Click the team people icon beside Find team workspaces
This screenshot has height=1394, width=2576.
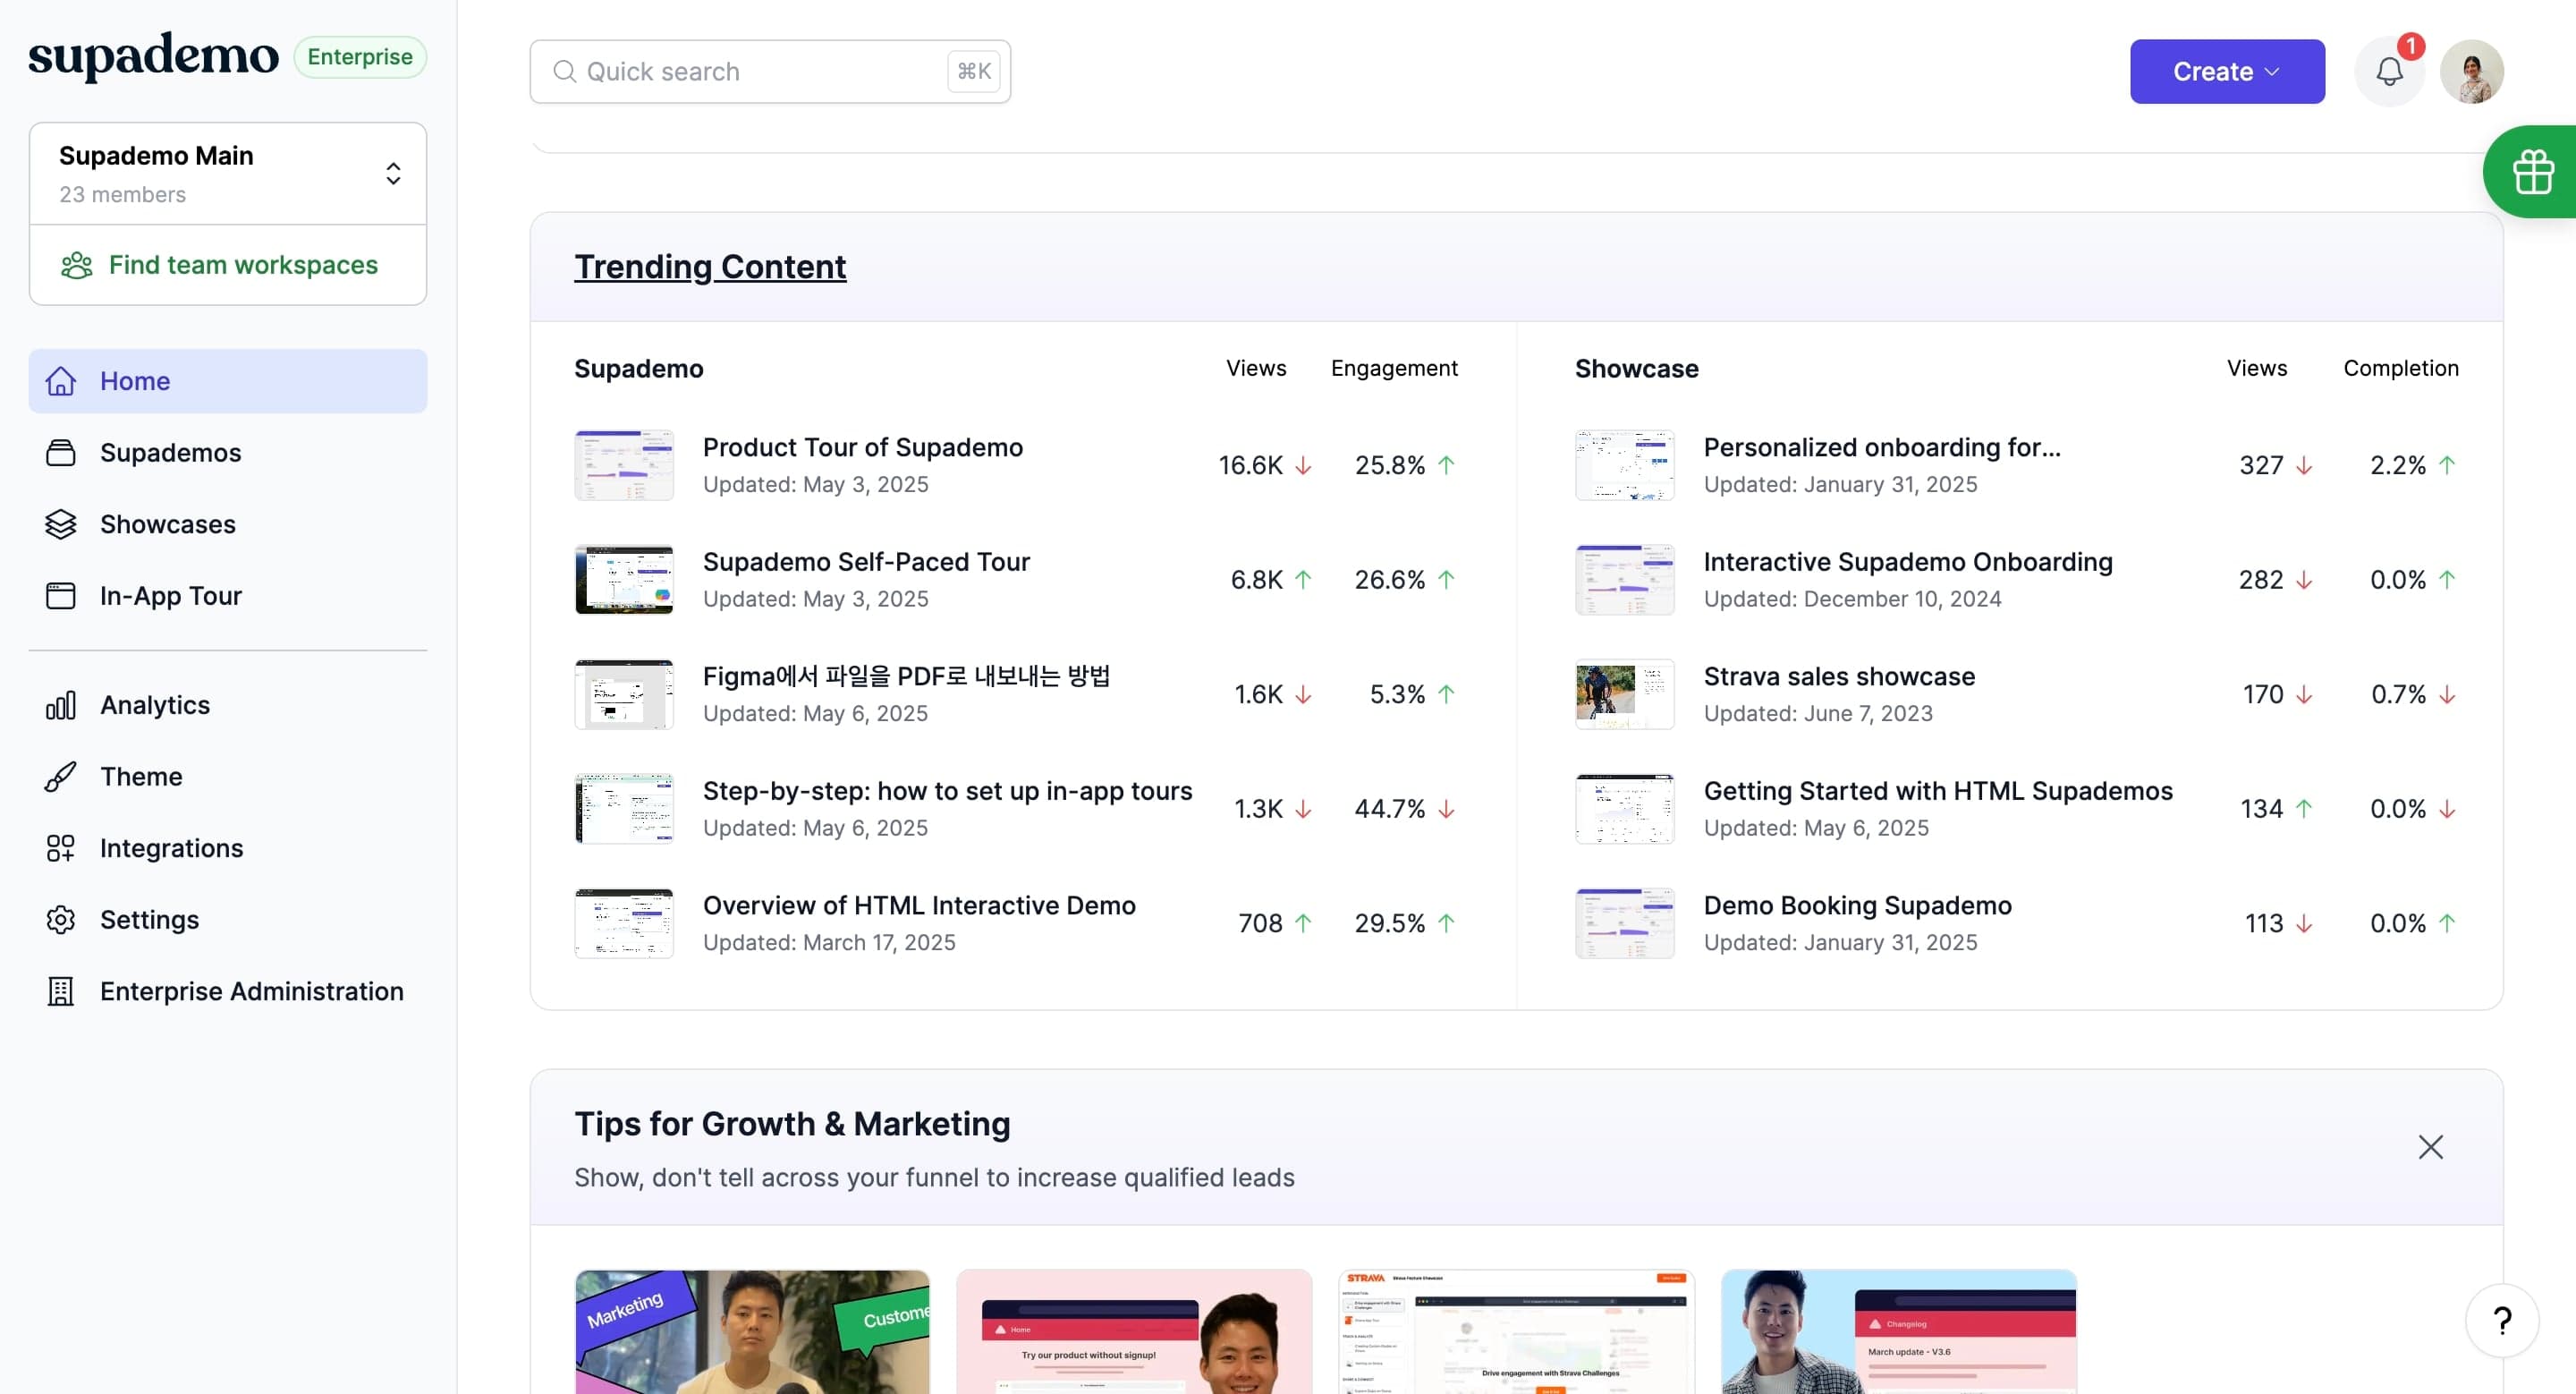coord(77,265)
